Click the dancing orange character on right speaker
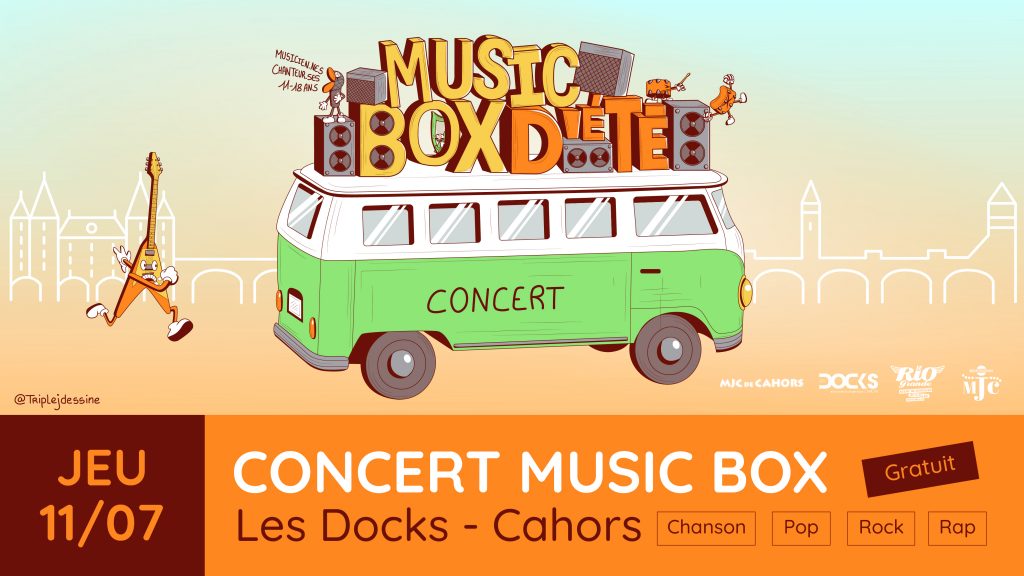Screen dimensions: 1024x576 (726, 99)
